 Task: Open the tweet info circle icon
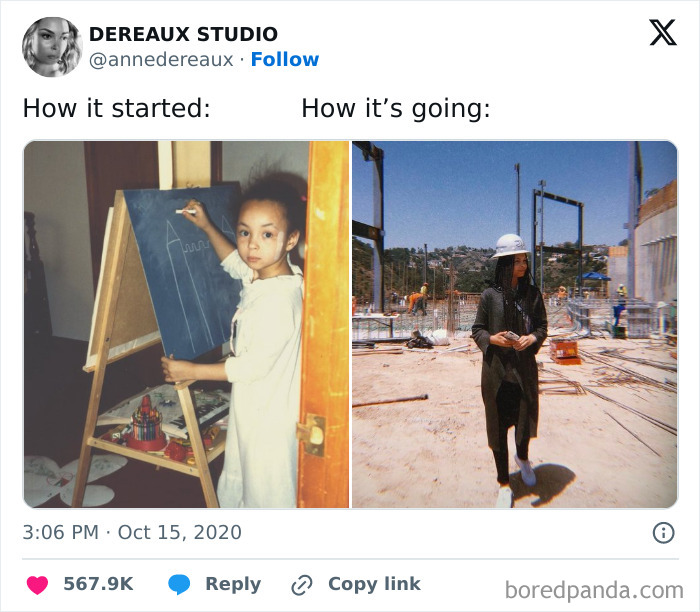coord(663,533)
